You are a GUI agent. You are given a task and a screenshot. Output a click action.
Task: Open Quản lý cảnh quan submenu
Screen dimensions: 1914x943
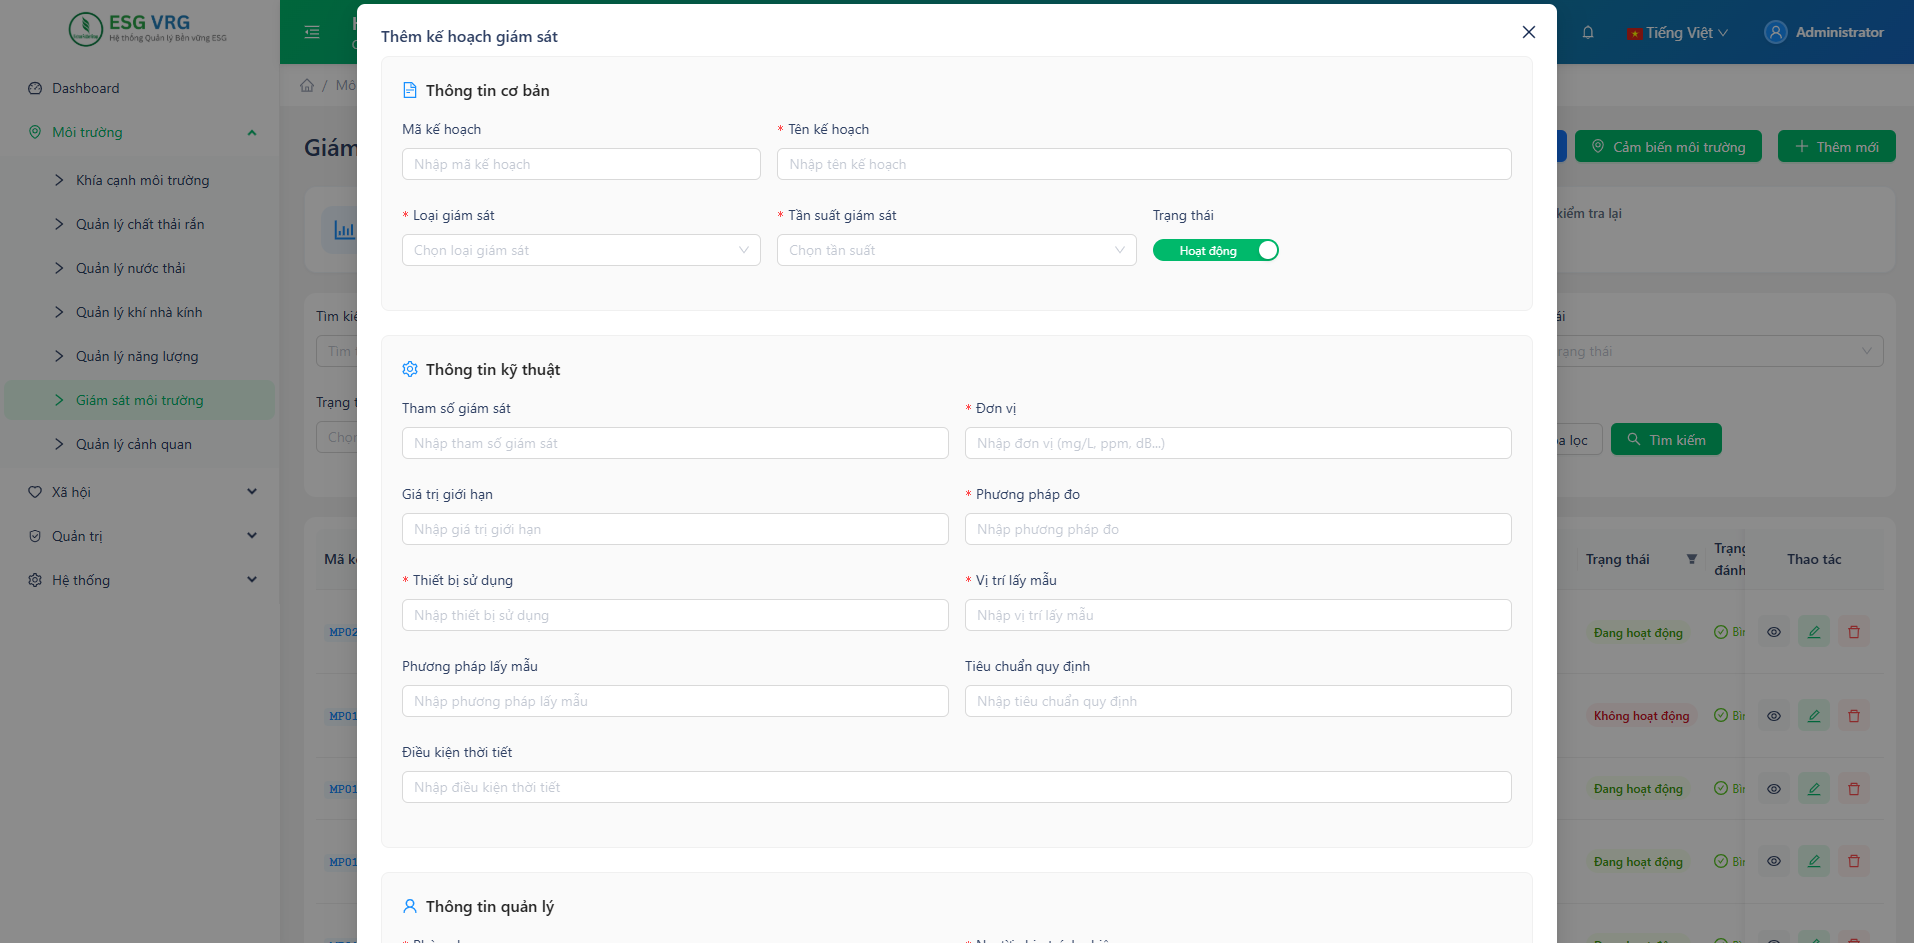pos(140,444)
